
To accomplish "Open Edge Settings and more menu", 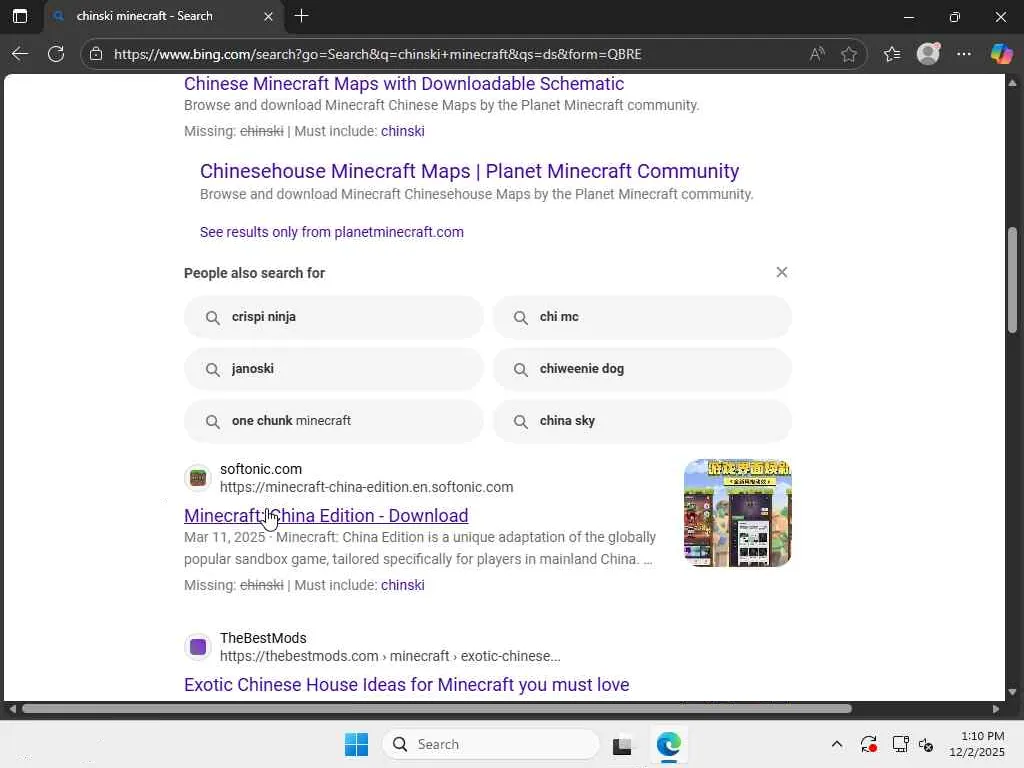I will point(964,54).
